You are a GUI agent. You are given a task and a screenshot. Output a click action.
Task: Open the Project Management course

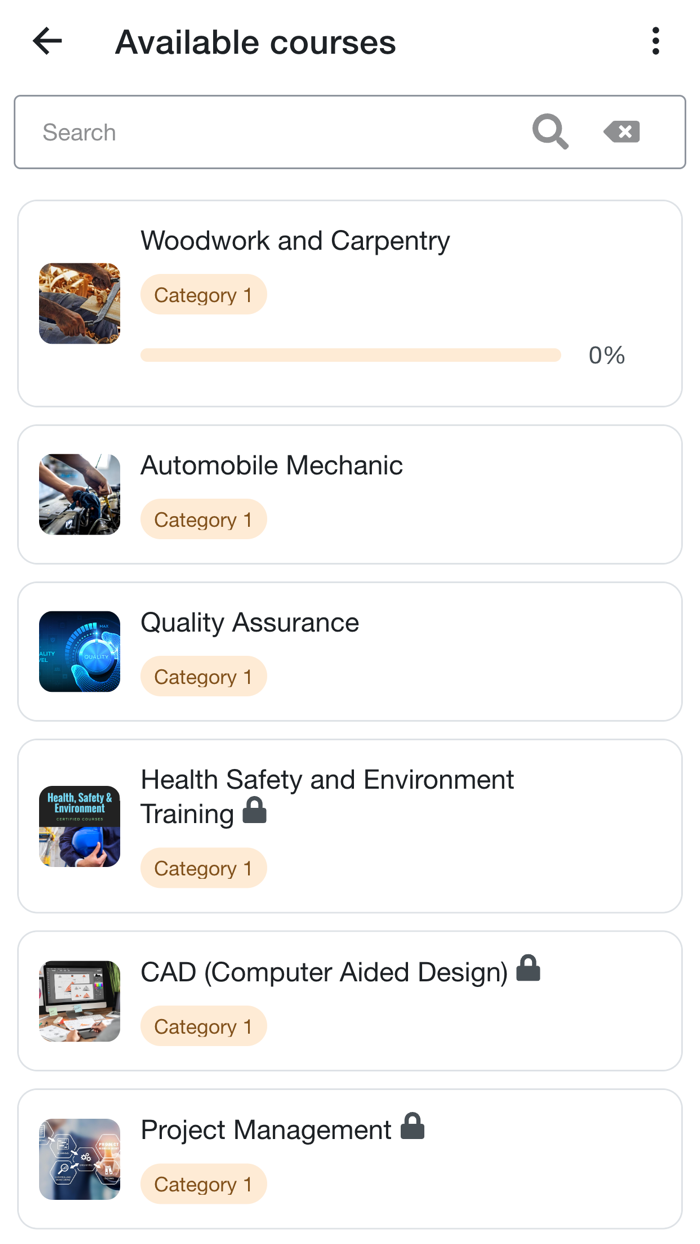[266, 1131]
